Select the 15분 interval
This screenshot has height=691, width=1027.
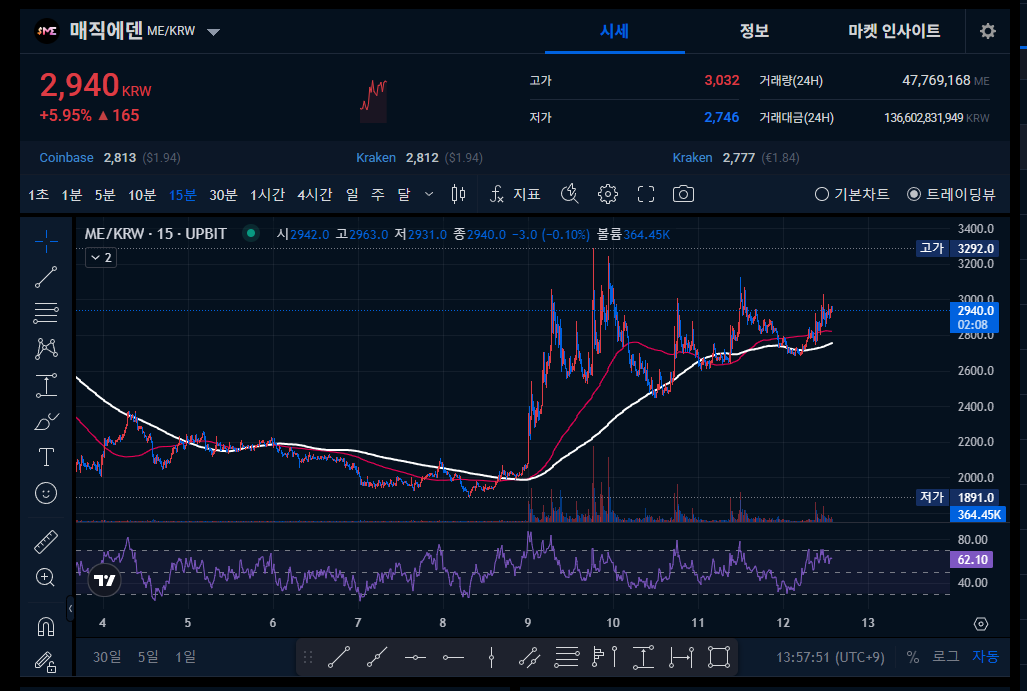(183, 195)
